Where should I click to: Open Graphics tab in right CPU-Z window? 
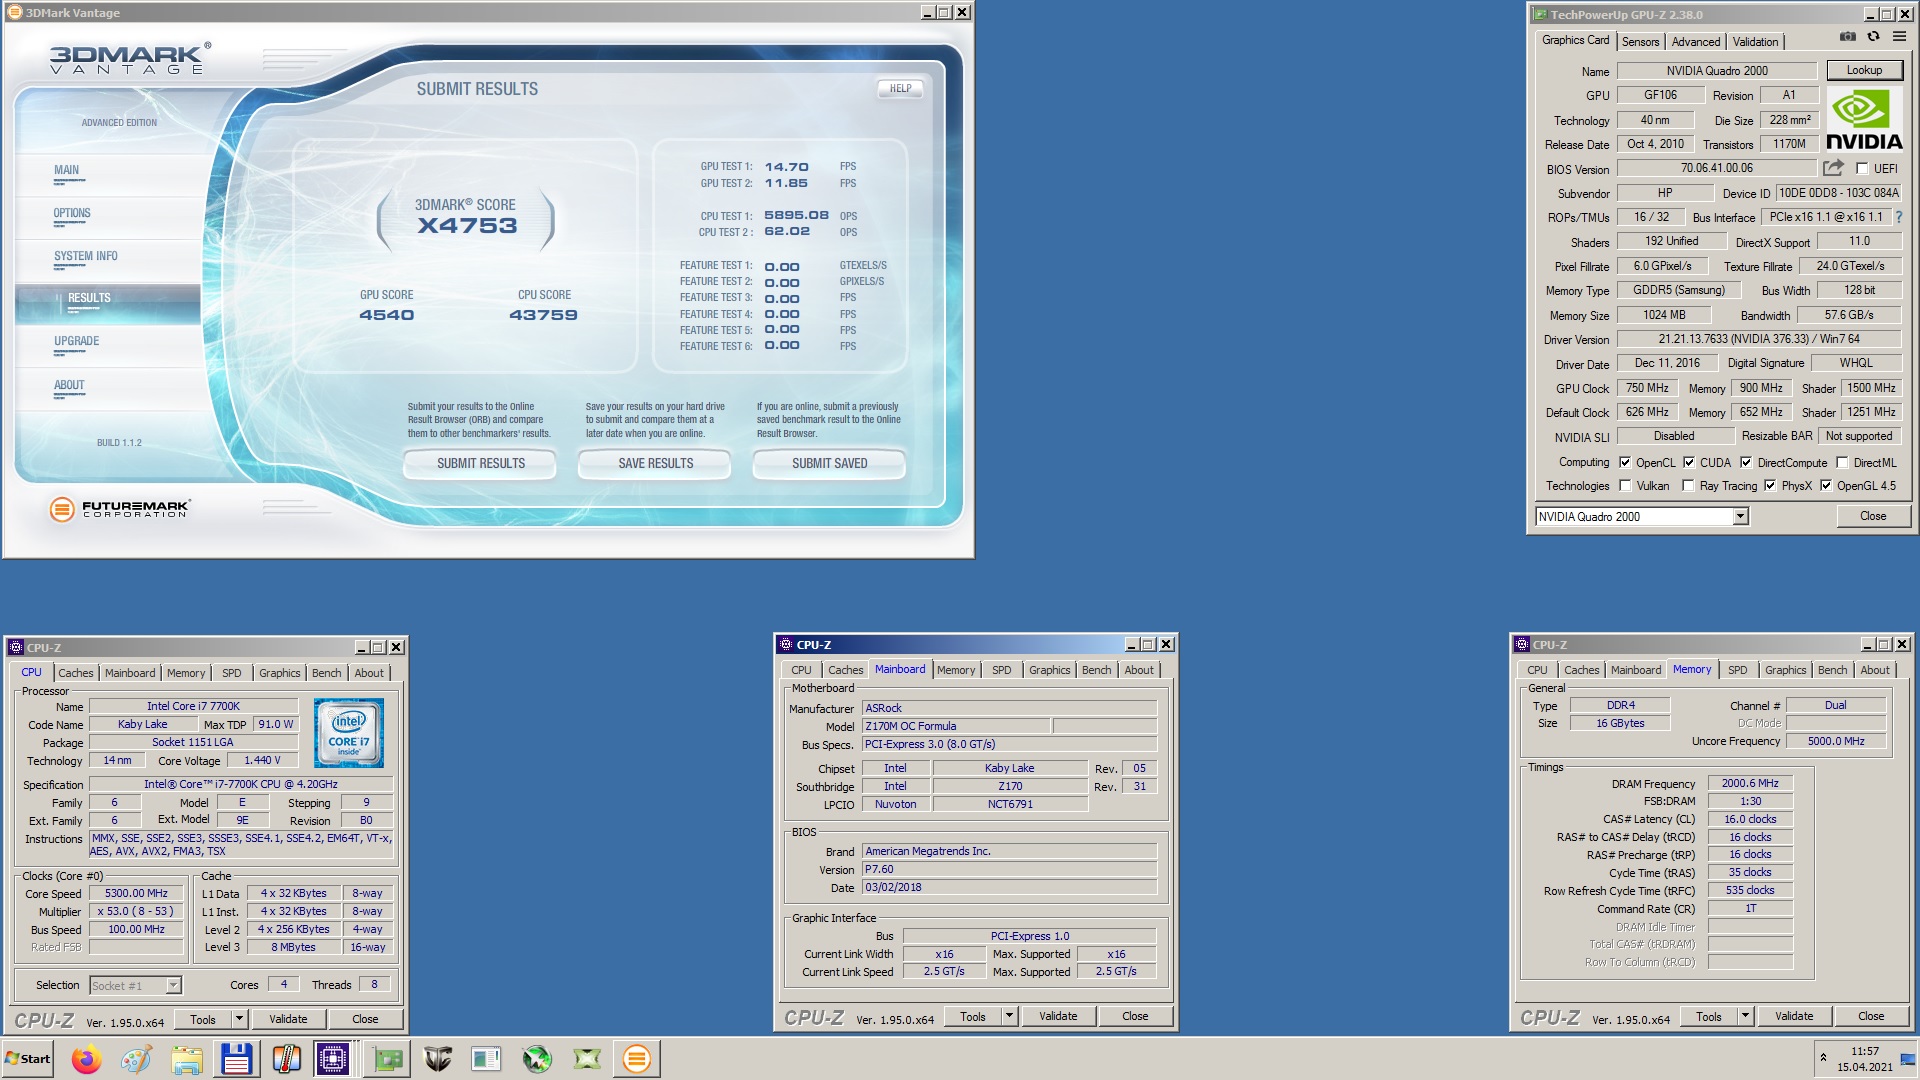click(x=1785, y=670)
